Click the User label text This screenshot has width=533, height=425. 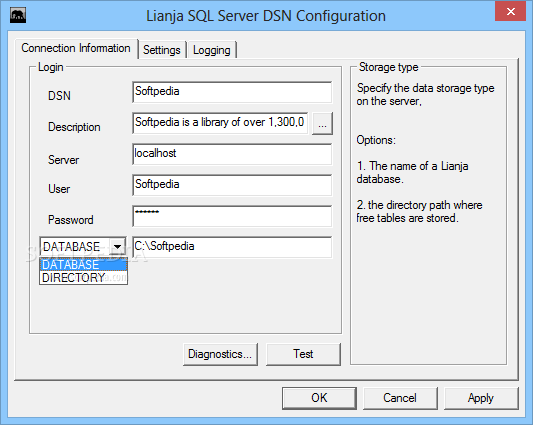coord(59,189)
